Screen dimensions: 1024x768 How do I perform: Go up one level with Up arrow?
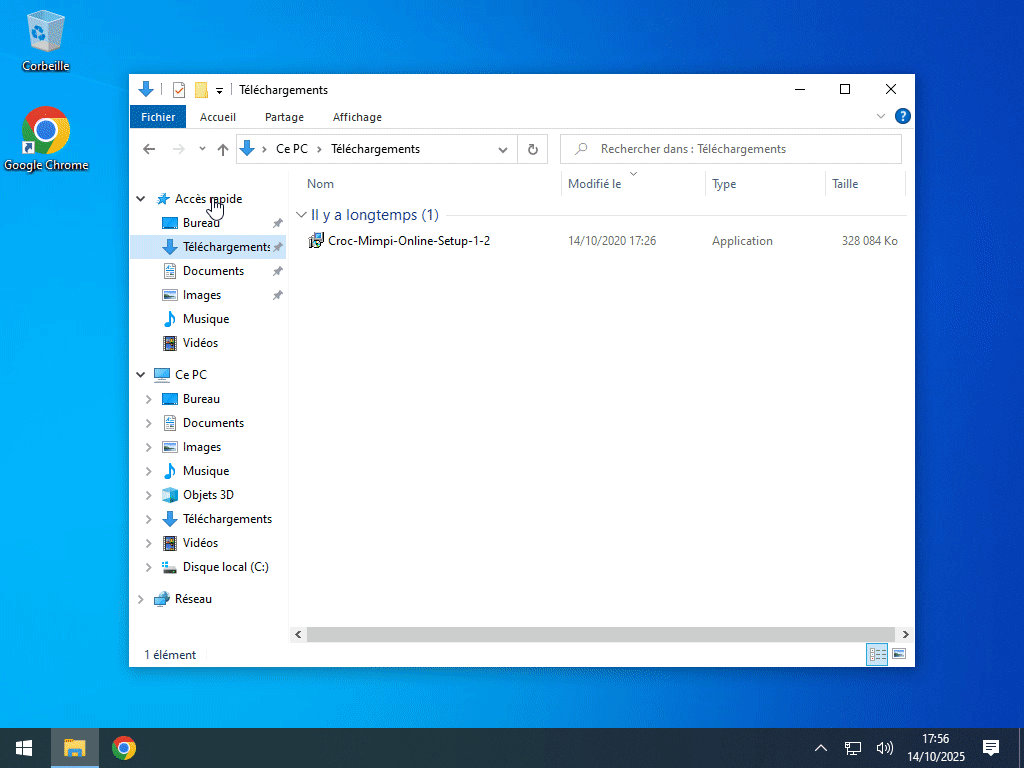pyautogui.click(x=223, y=149)
